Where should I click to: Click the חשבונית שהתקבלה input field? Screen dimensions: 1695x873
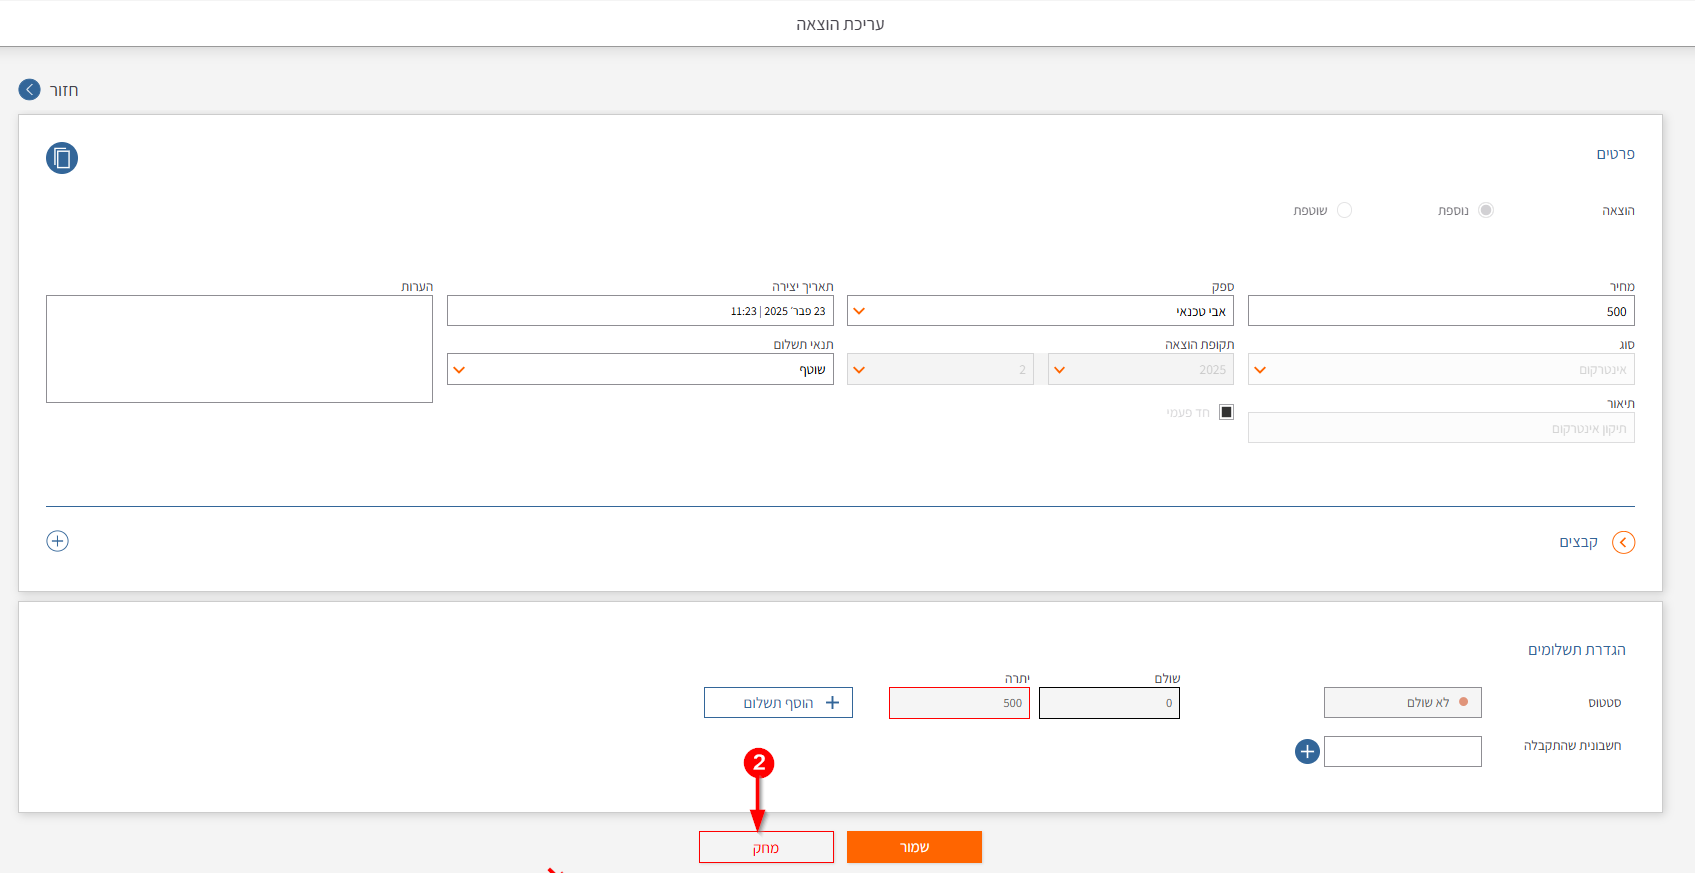click(x=1402, y=751)
